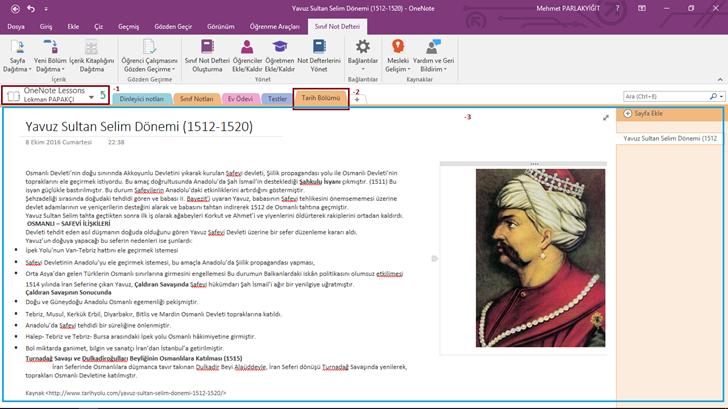
Task: Switch to the Sınıf Notları section tab
Action: coord(196,99)
